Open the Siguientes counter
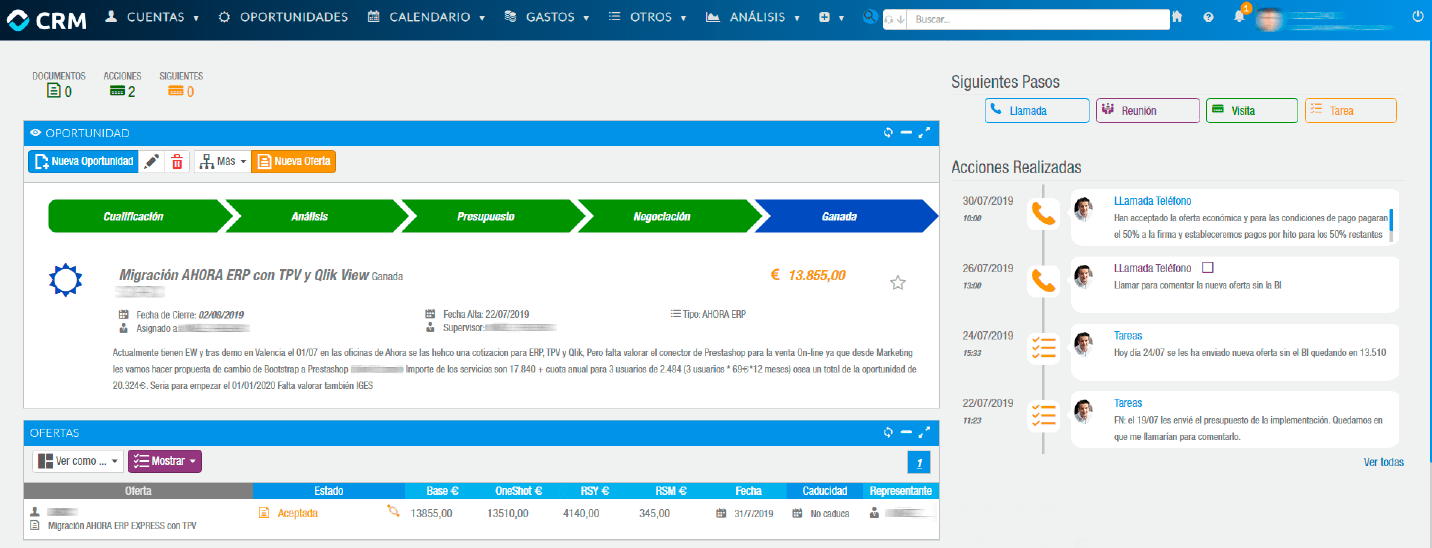The height and width of the screenshot is (548, 1432). (181, 84)
